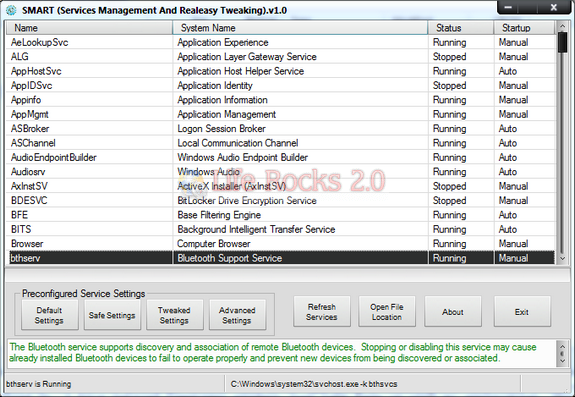Image resolution: width=575 pixels, height=397 pixels.
Task: Click service list scrollbar down arrow
Action: (562, 258)
